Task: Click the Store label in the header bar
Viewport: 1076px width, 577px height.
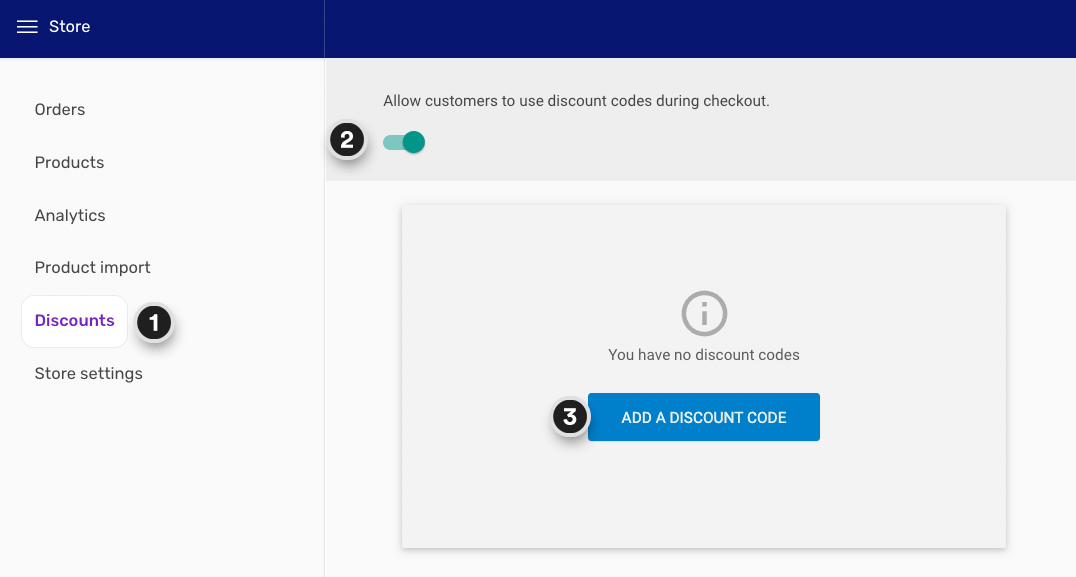Action: (x=69, y=27)
